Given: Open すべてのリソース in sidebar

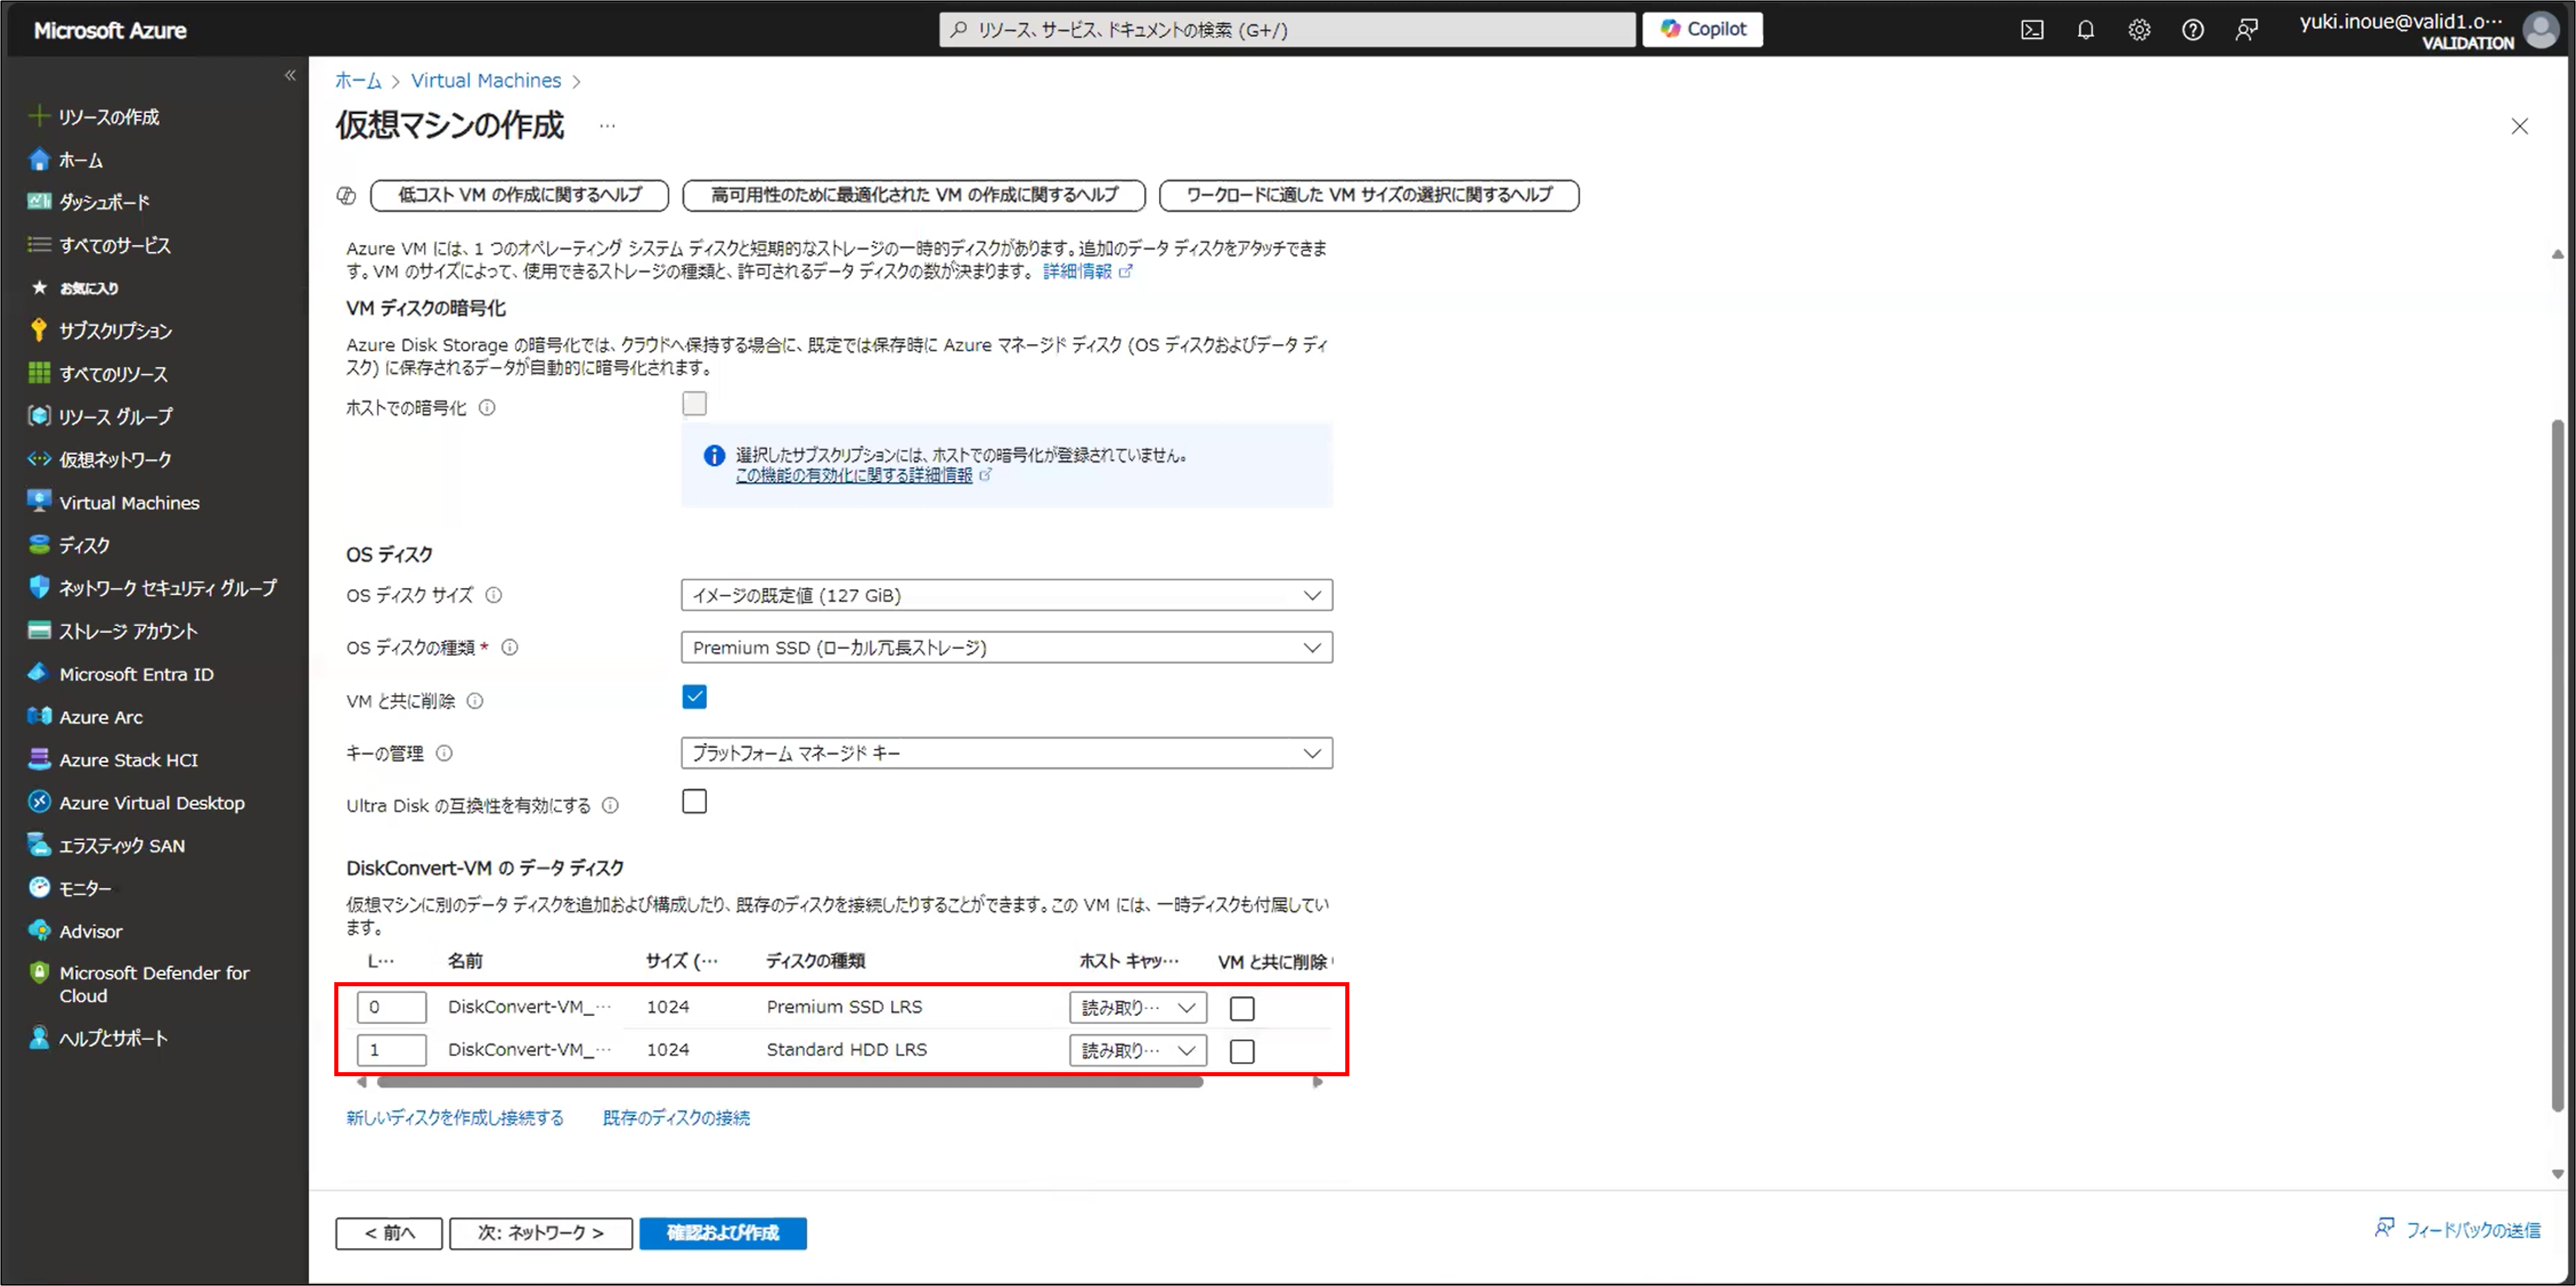Looking at the screenshot, I should [x=113, y=374].
